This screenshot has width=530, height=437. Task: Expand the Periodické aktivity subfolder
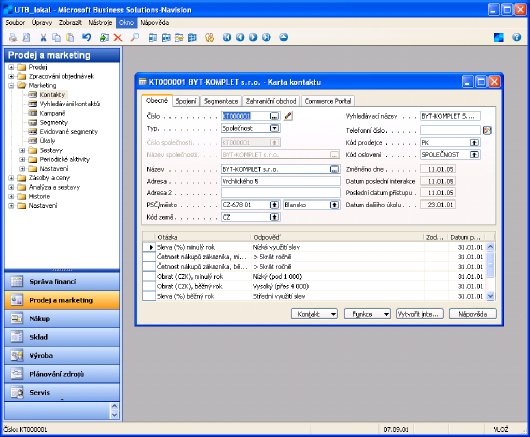(x=22, y=159)
